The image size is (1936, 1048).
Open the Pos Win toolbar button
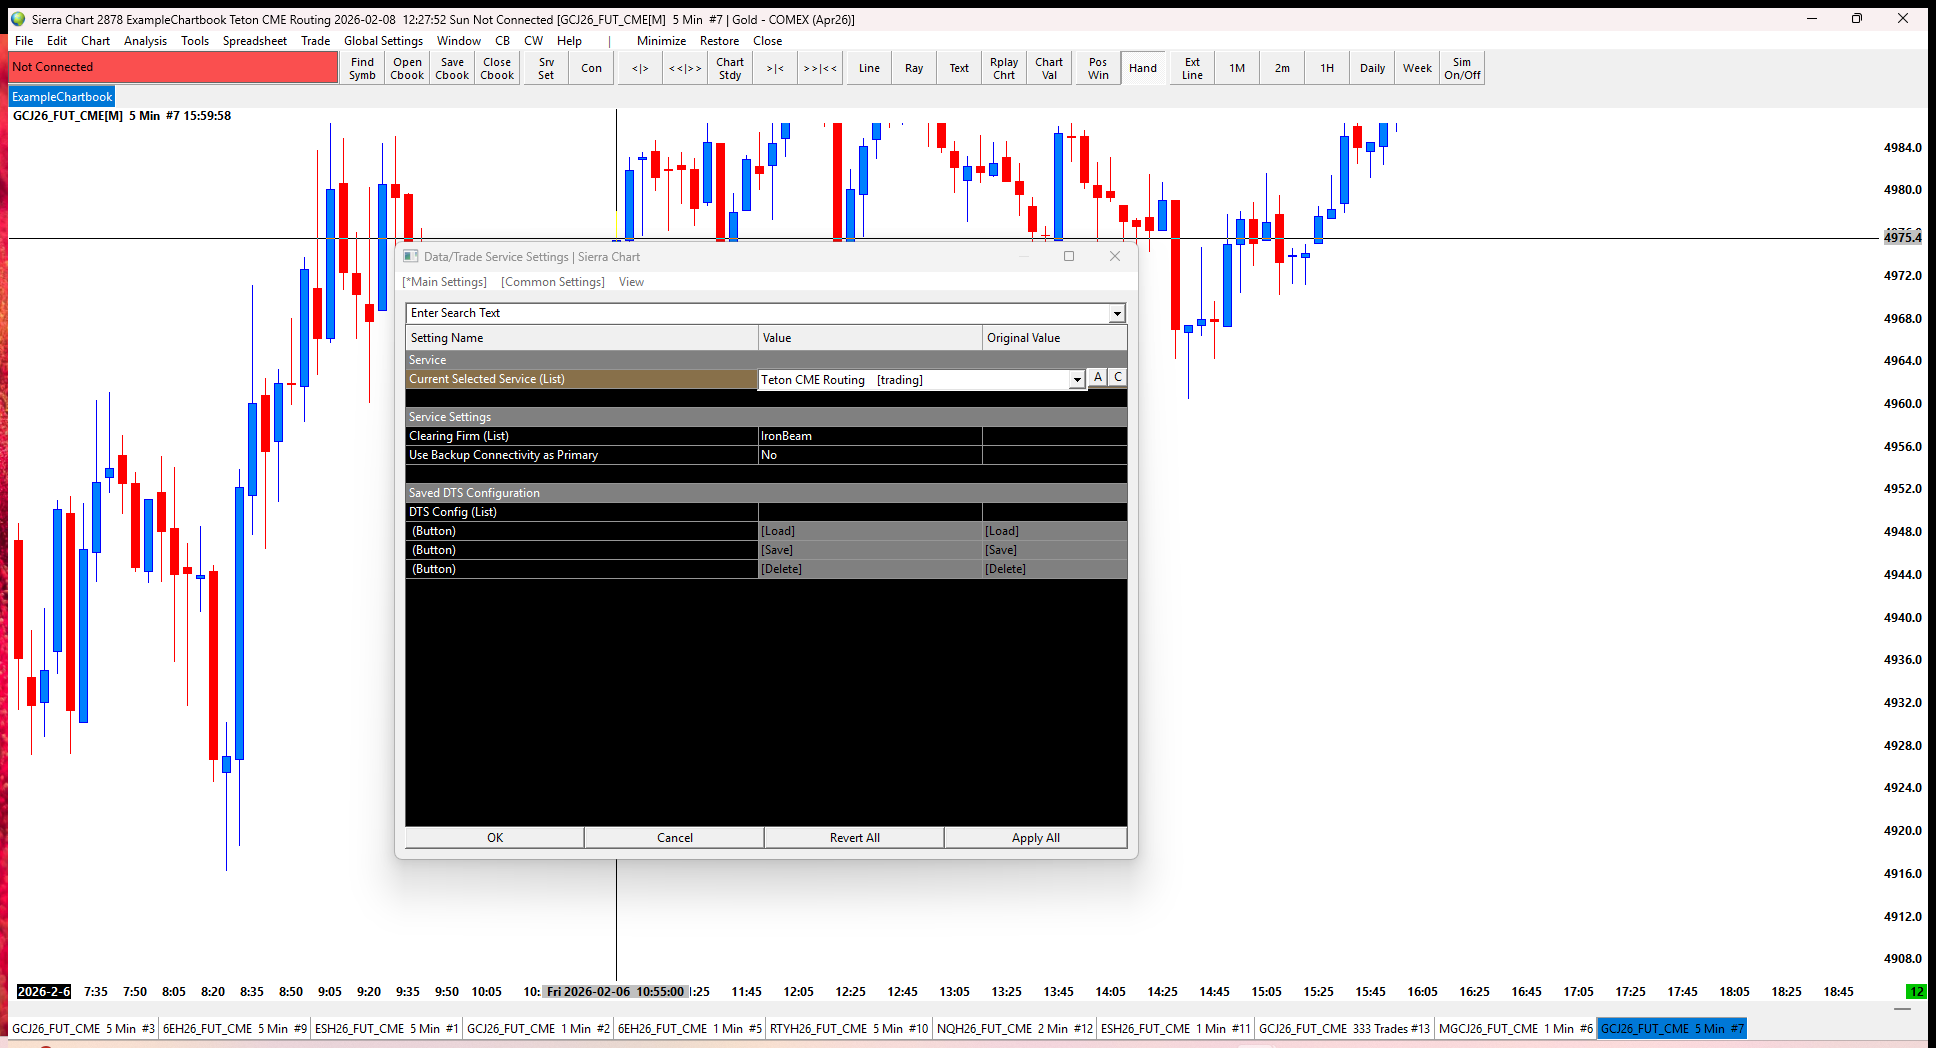click(1098, 68)
